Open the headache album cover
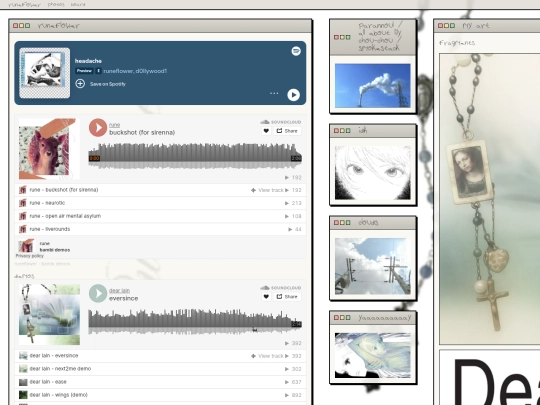Viewport: 540px width, 405px height. [44, 73]
